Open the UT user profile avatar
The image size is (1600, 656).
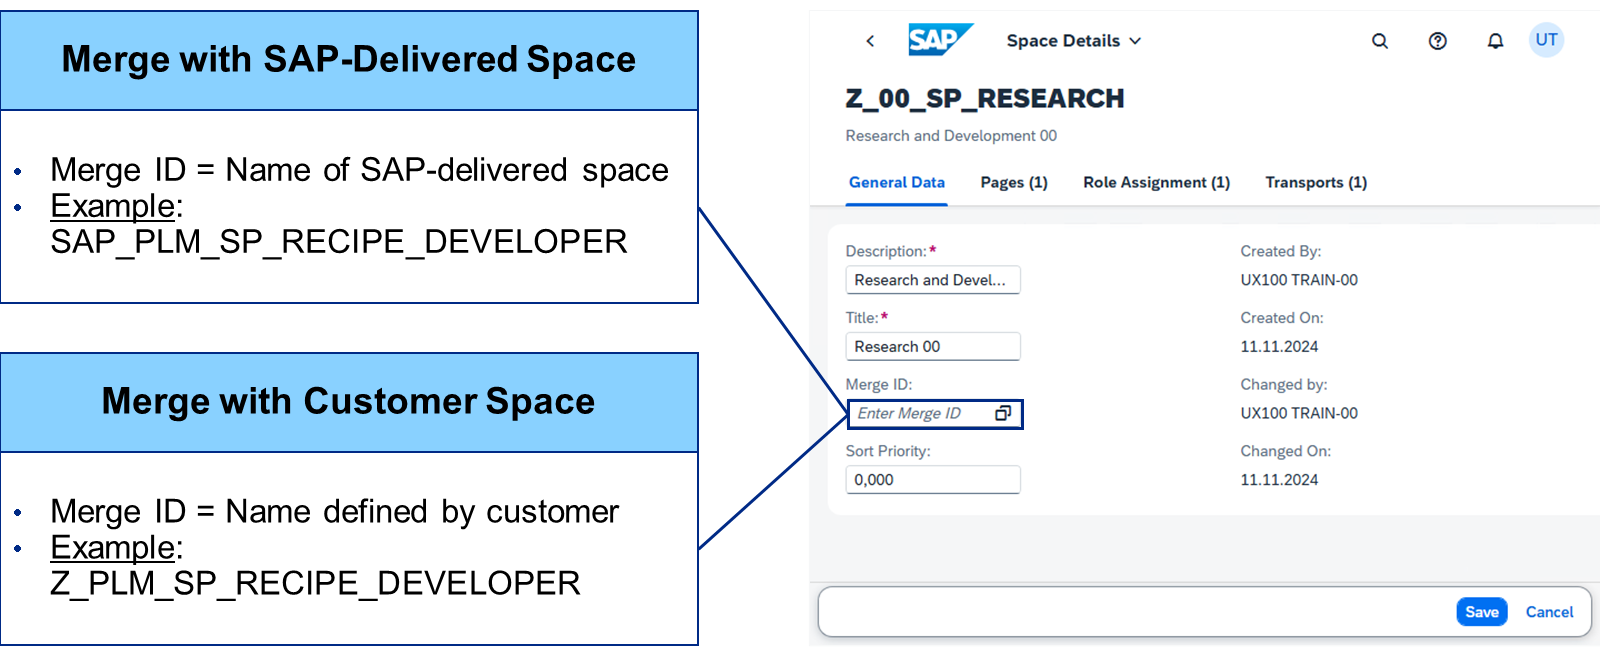tap(1546, 40)
